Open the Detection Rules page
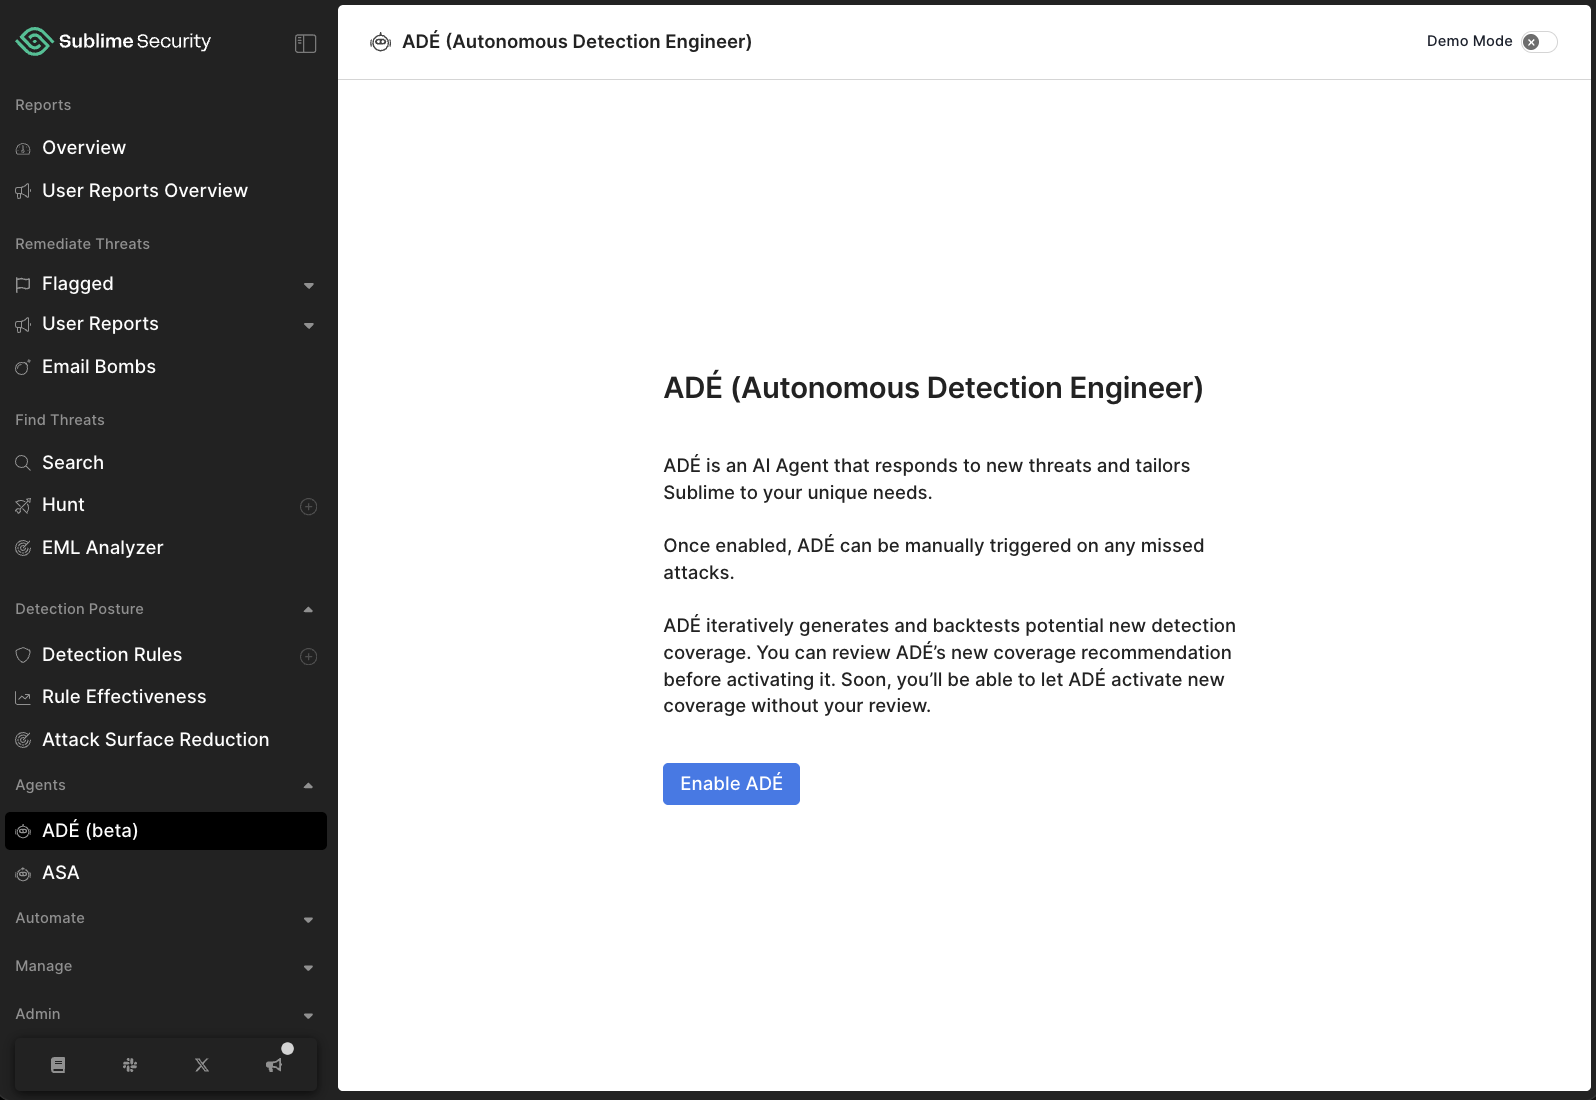1596x1100 pixels. coord(112,655)
